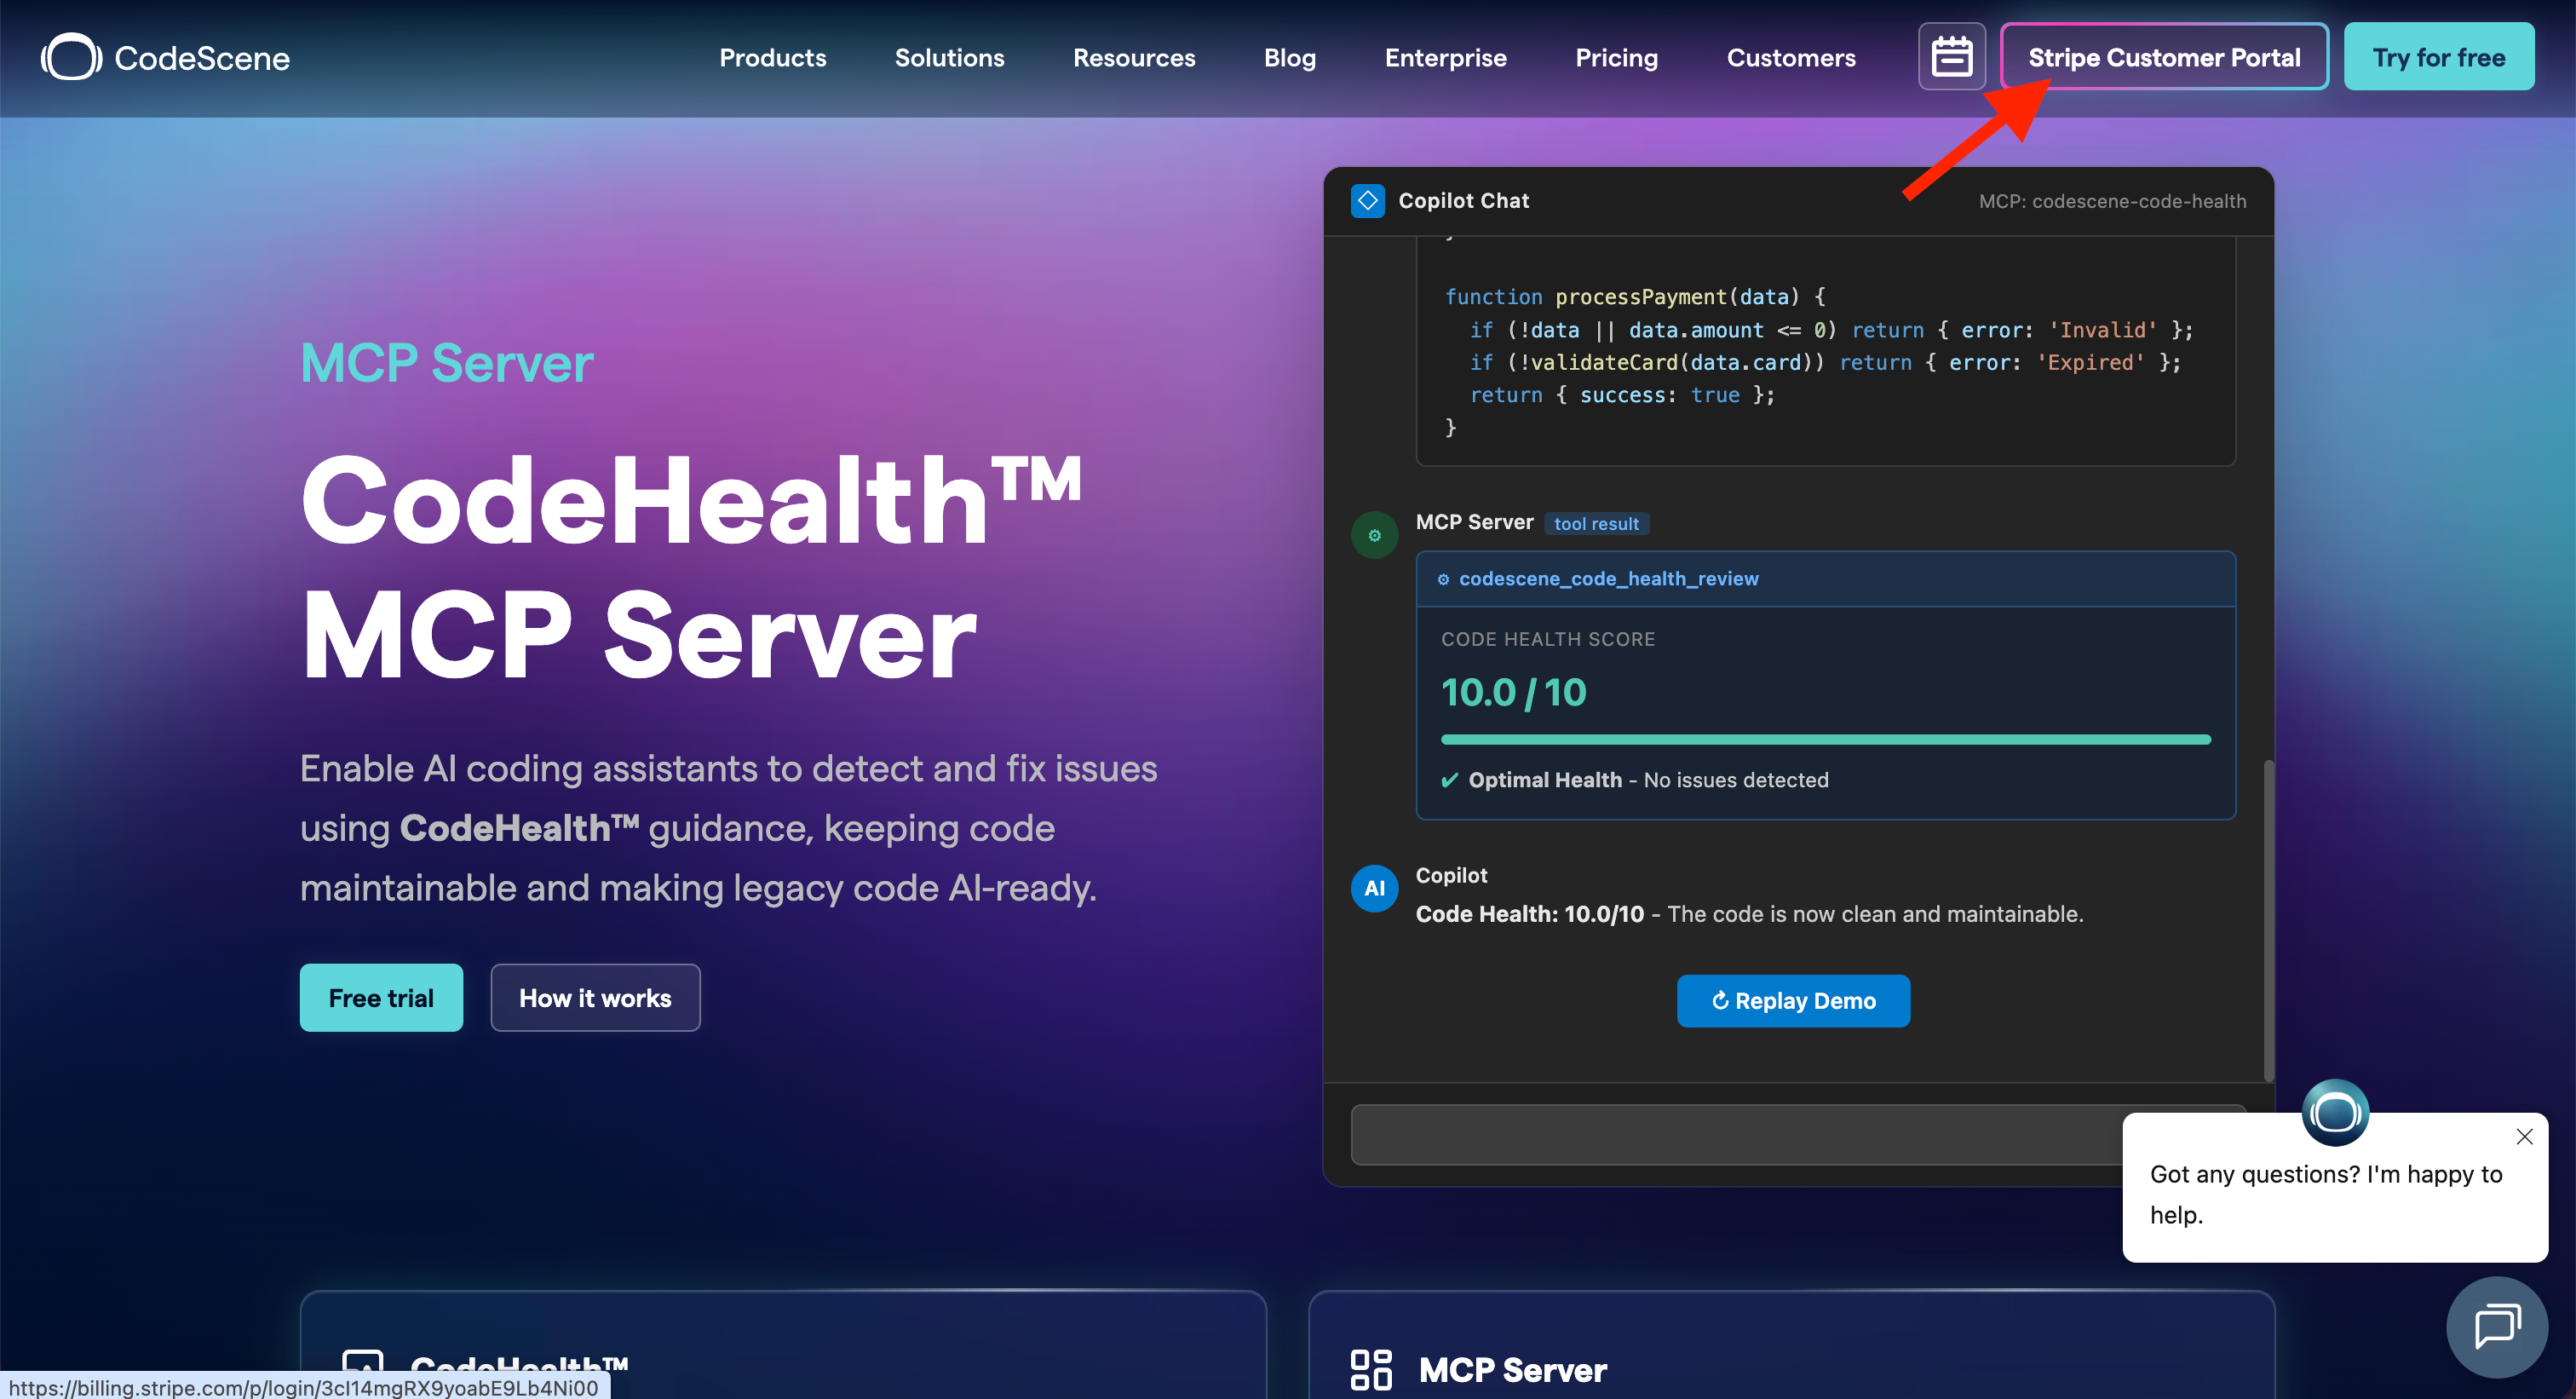Open the Pricing page
The image size is (2576, 1399).
click(x=1616, y=57)
